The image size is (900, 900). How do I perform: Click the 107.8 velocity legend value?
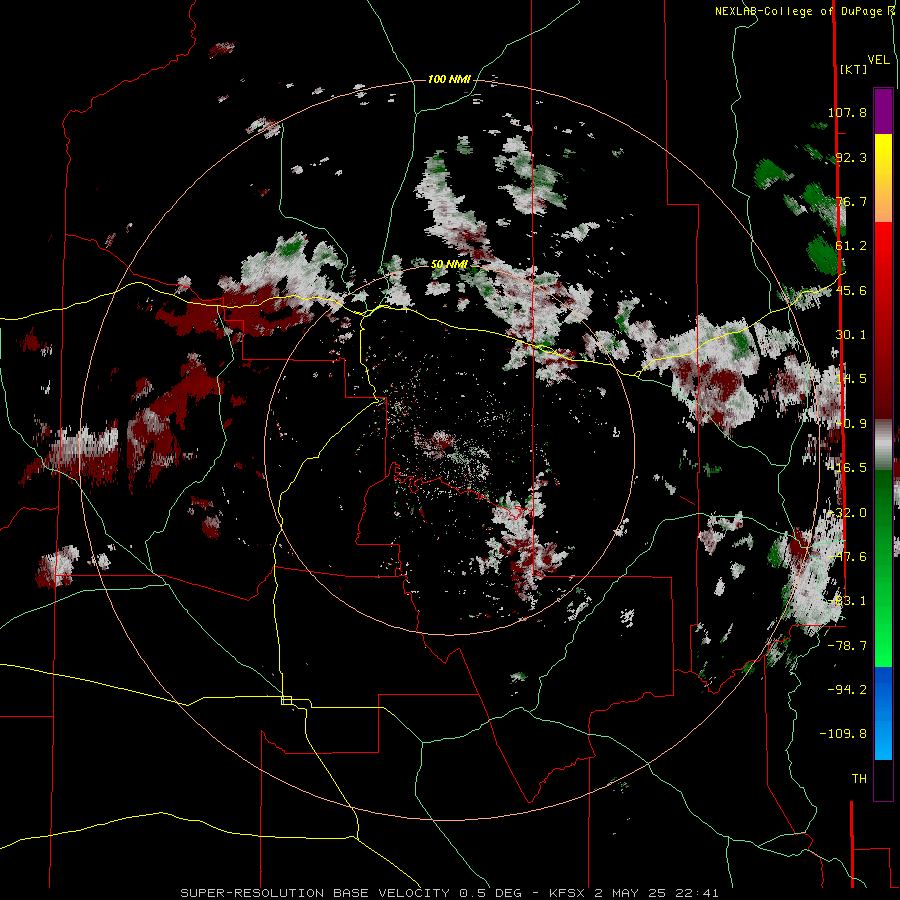847,112
